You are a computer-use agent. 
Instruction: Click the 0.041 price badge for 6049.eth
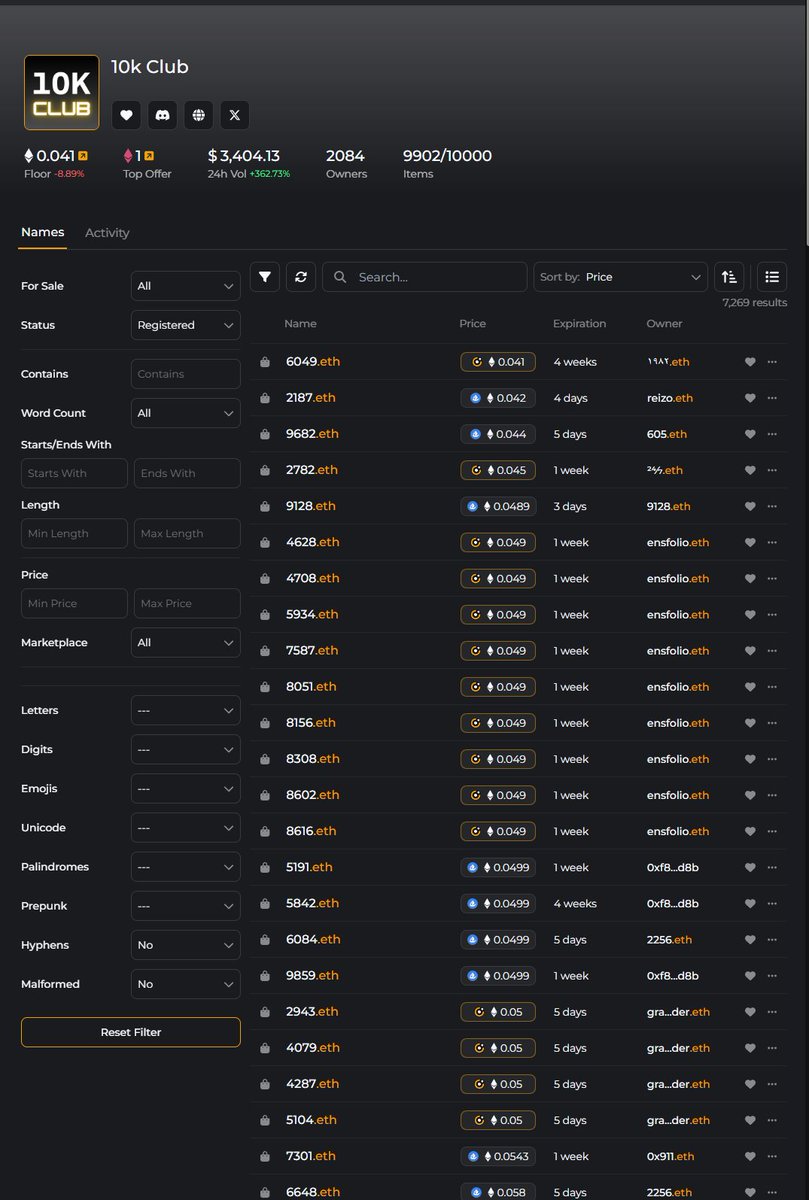pos(498,362)
